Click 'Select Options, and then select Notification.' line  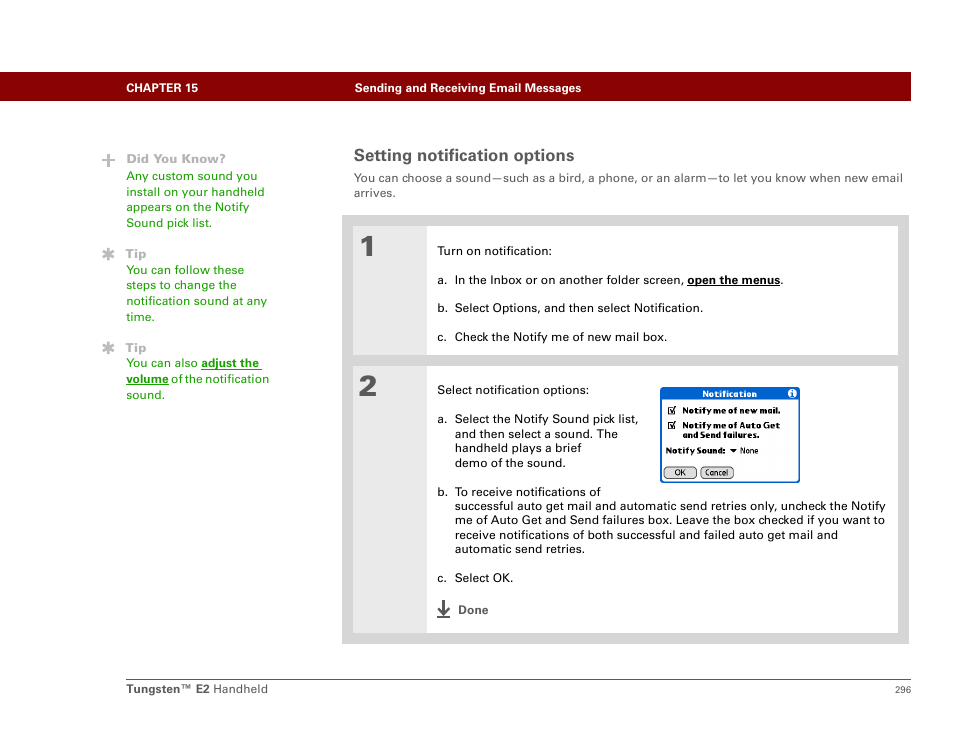point(579,308)
